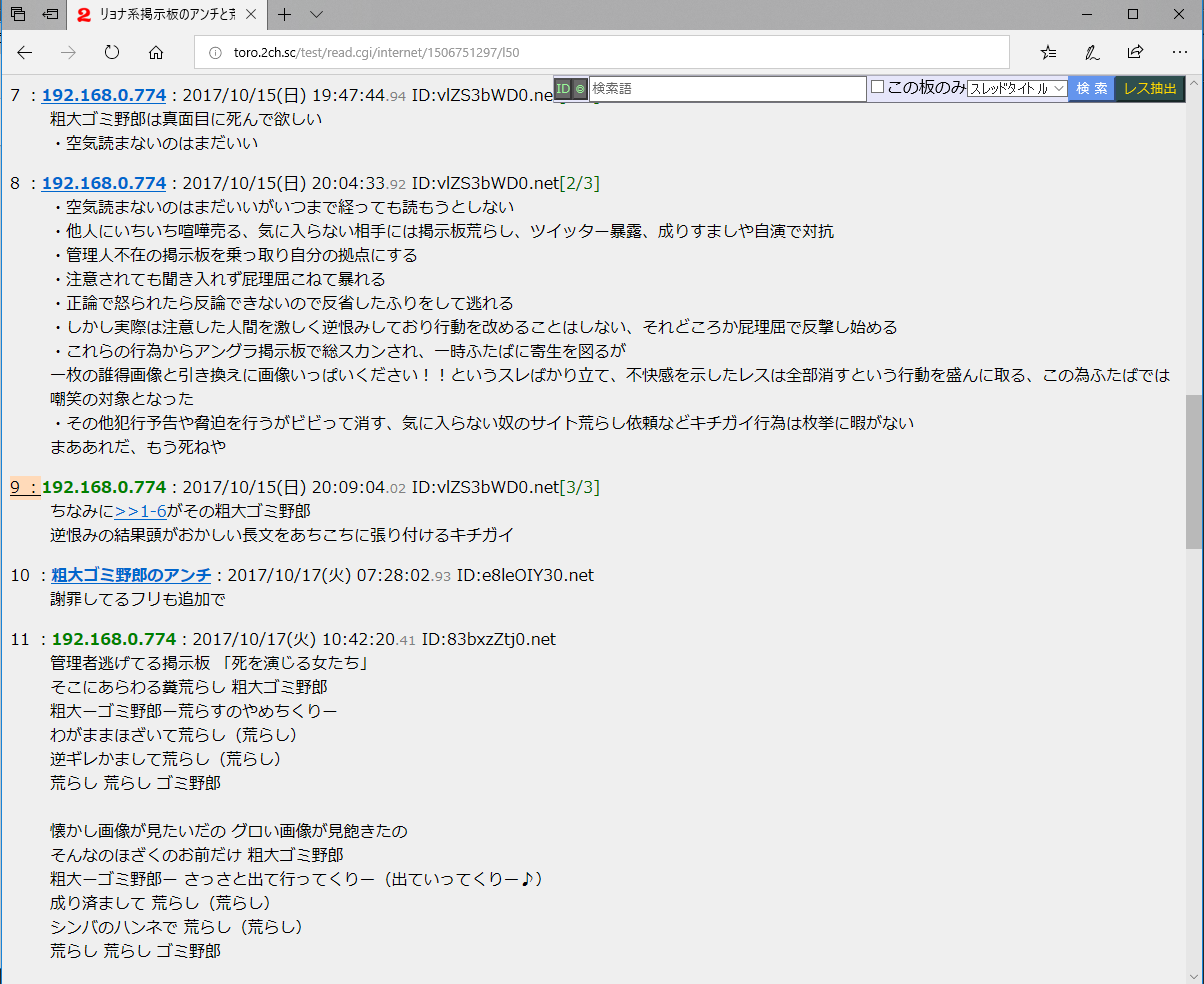Follow the >>1-6 anchor link
The width and height of the screenshot is (1204, 984).
[141, 511]
